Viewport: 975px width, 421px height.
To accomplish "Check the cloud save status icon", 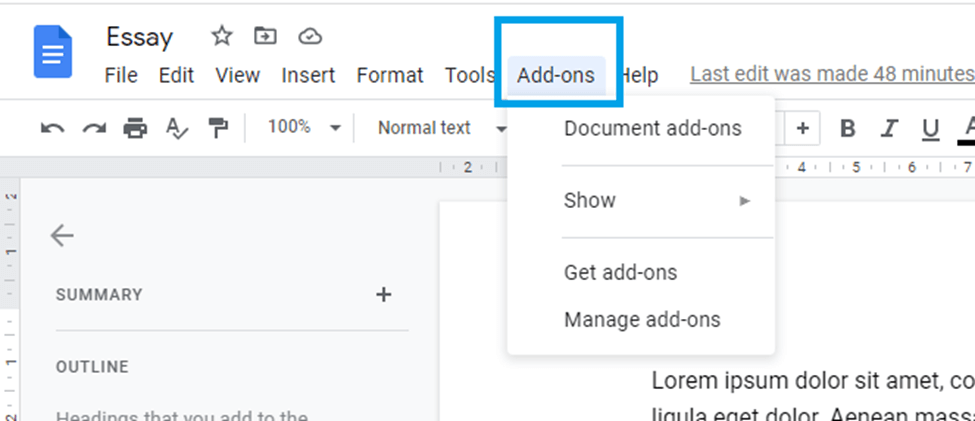I will pos(310,37).
